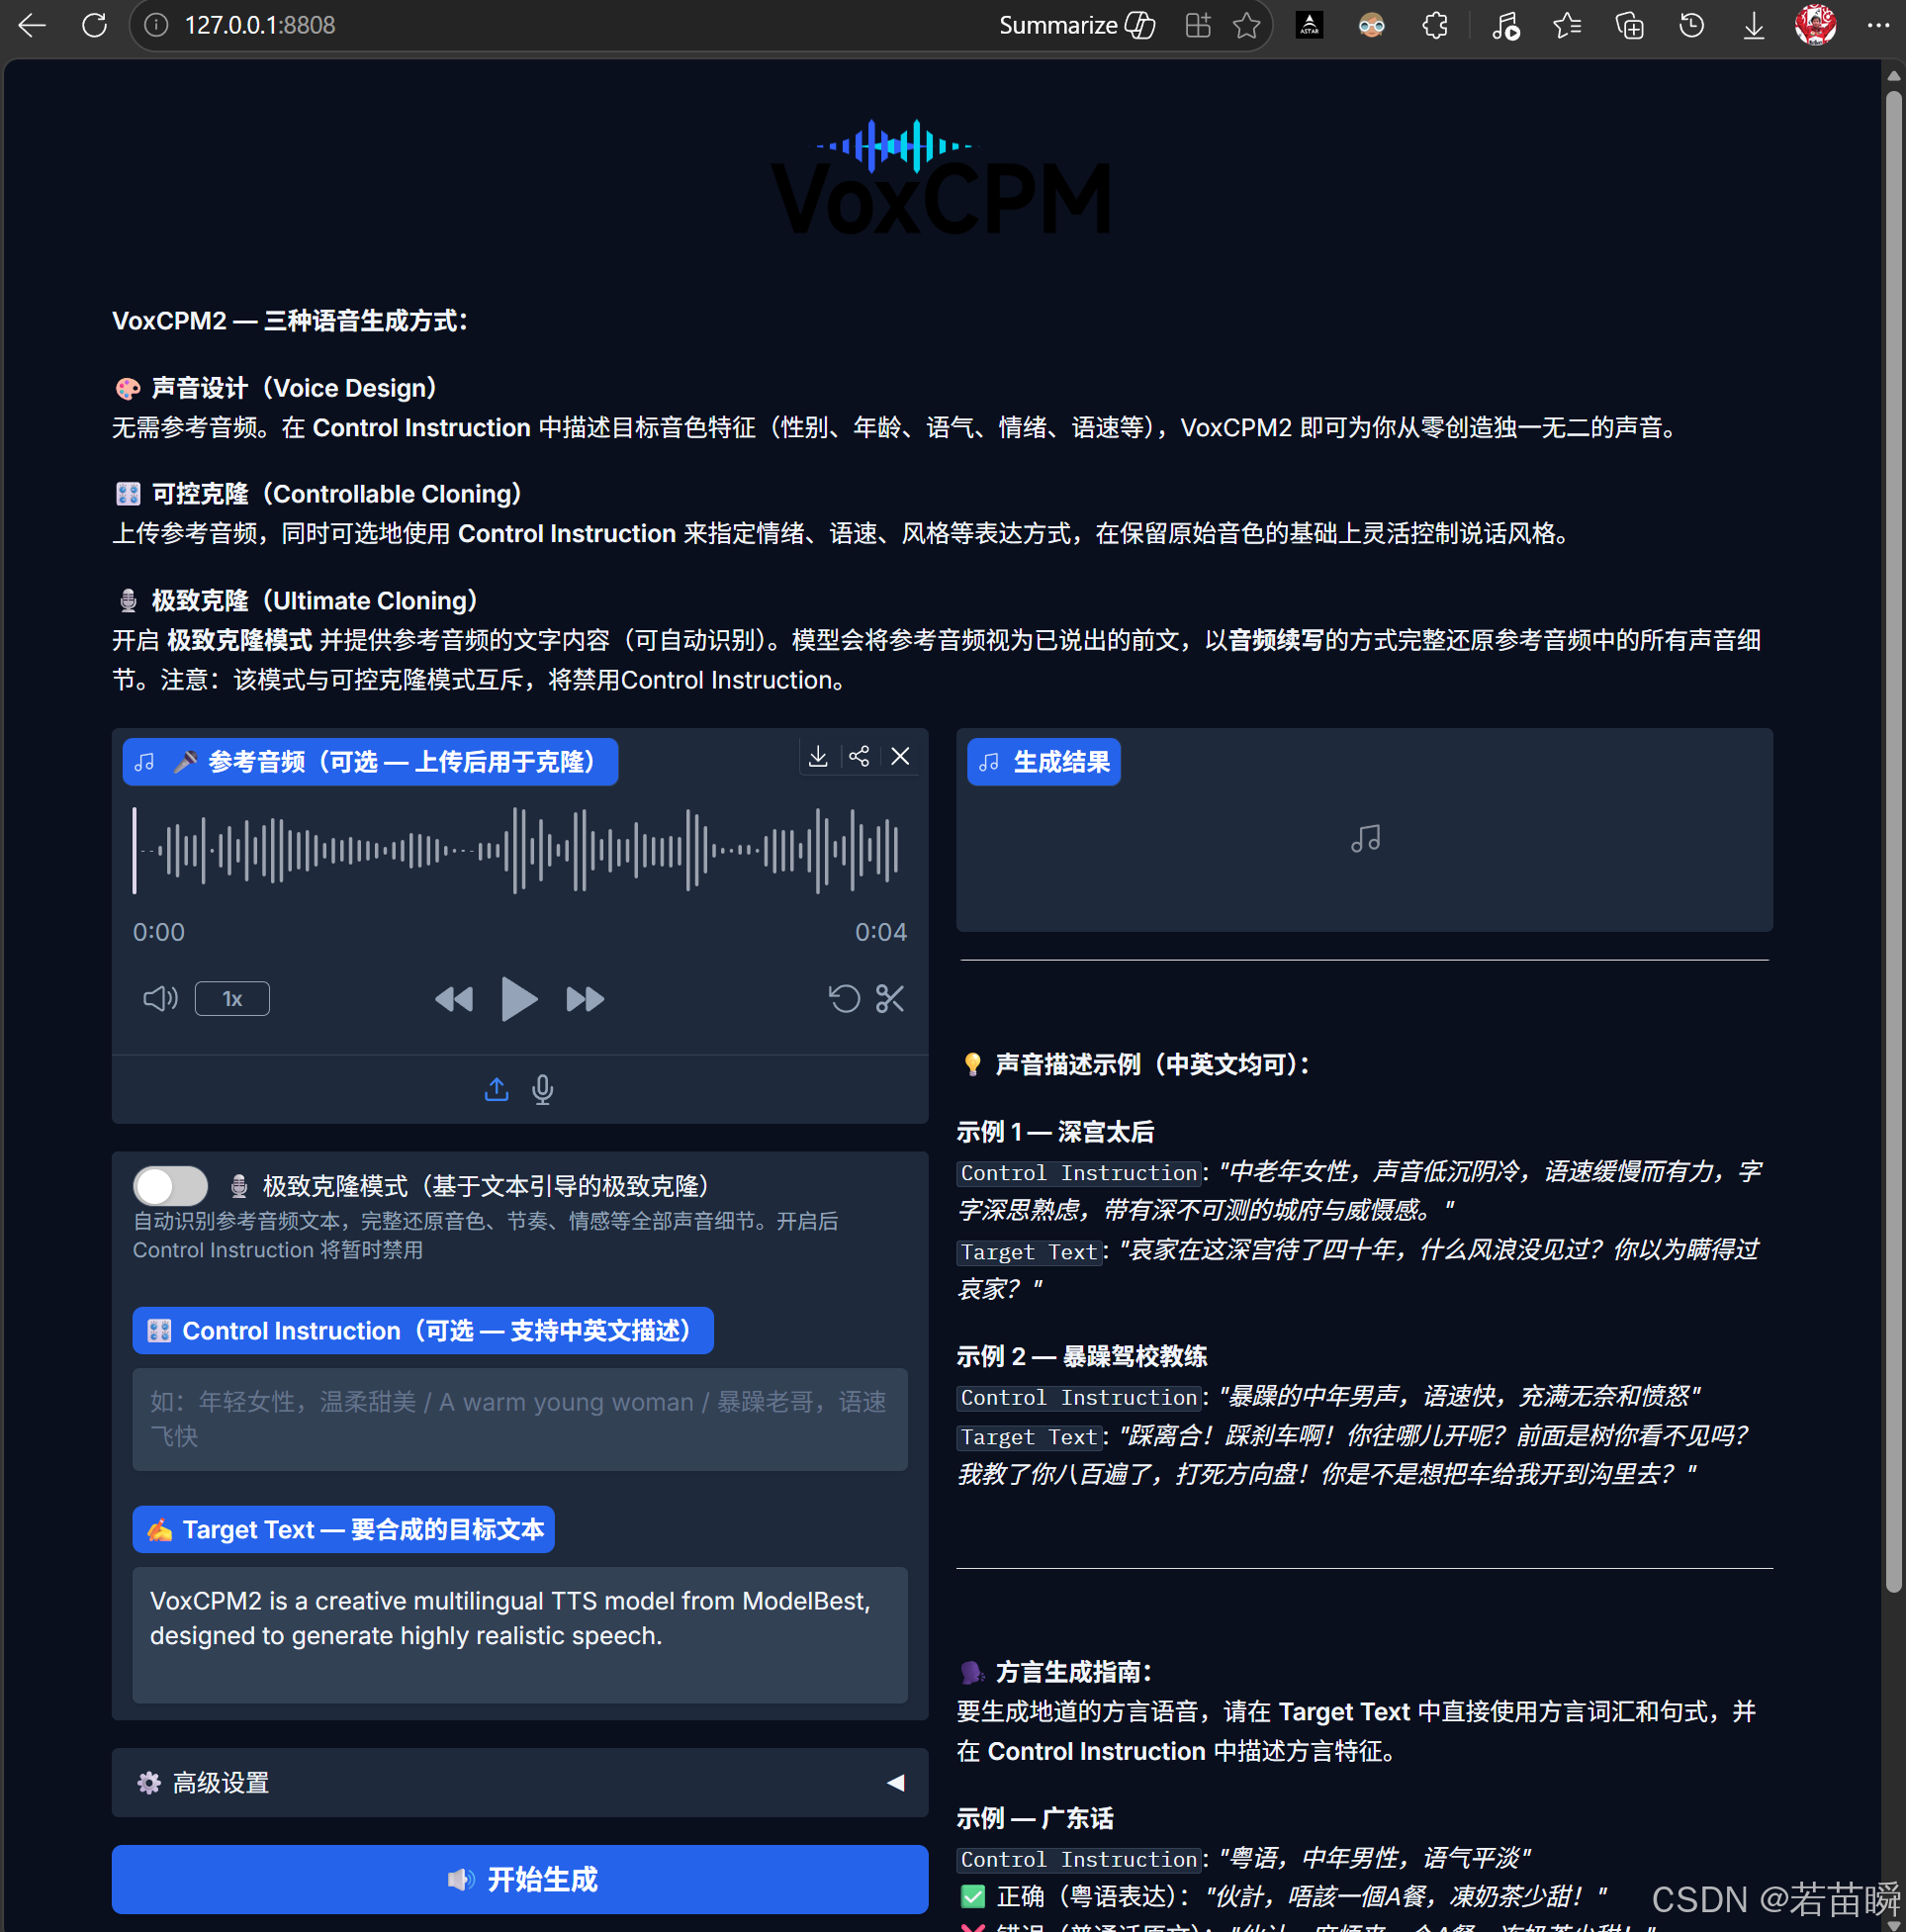This screenshot has width=1906, height=1932.
Task: Play the reference audio clip
Action: (518, 999)
